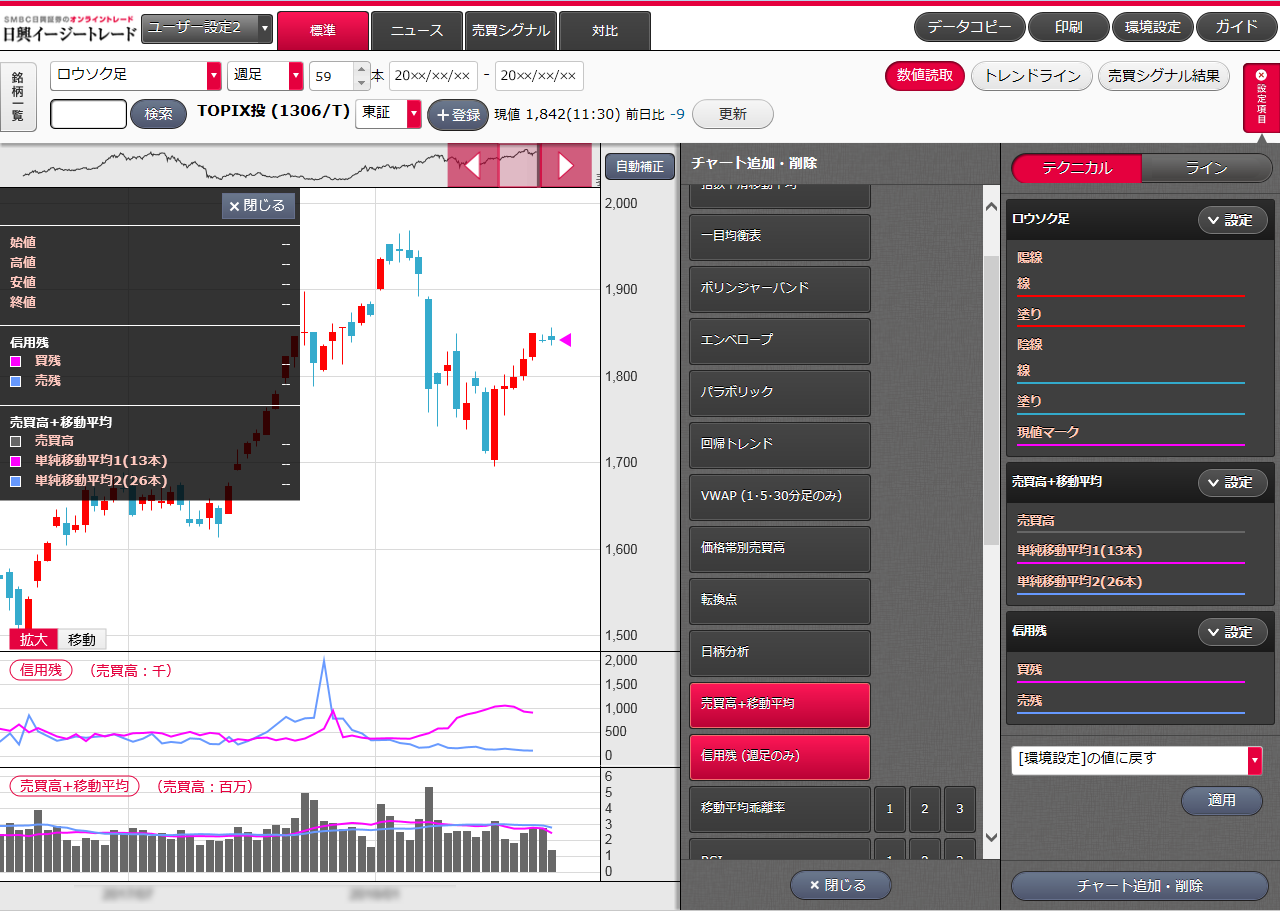Toggle 売買高+移動平均 chart indicator off
The height and width of the screenshot is (911, 1280).
click(x=779, y=704)
